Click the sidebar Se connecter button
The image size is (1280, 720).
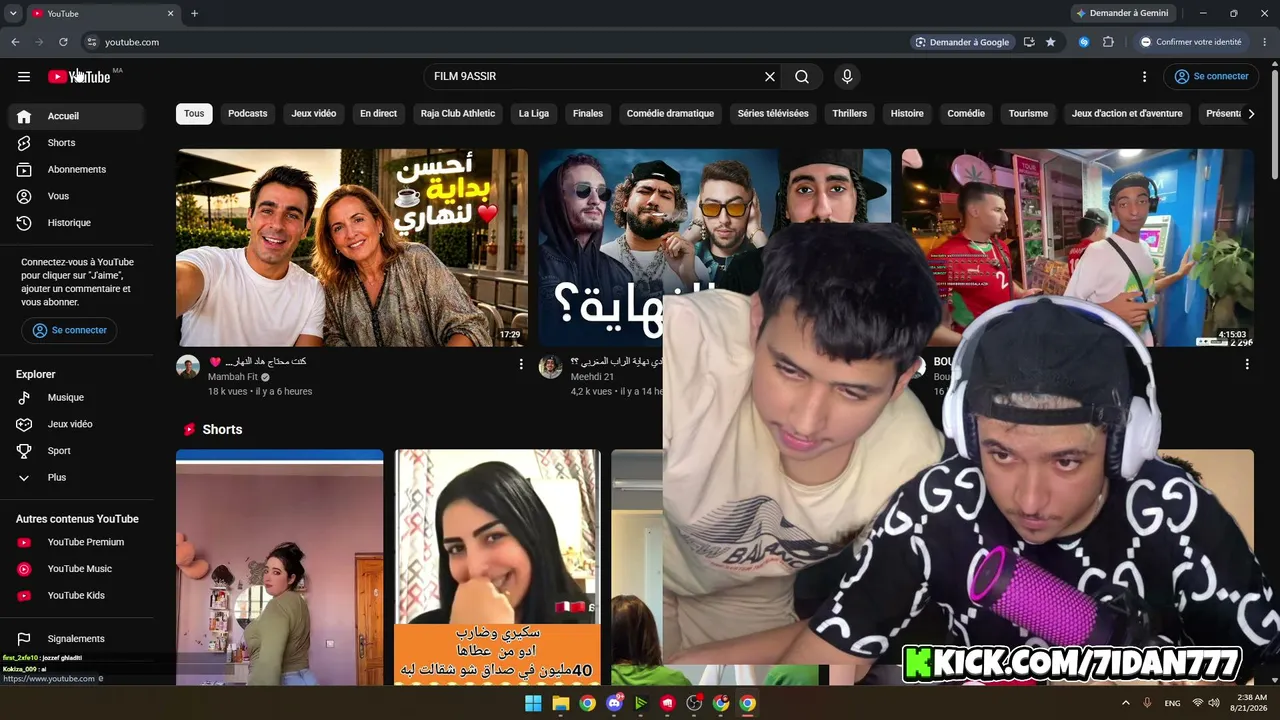pyautogui.click(x=69, y=330)
